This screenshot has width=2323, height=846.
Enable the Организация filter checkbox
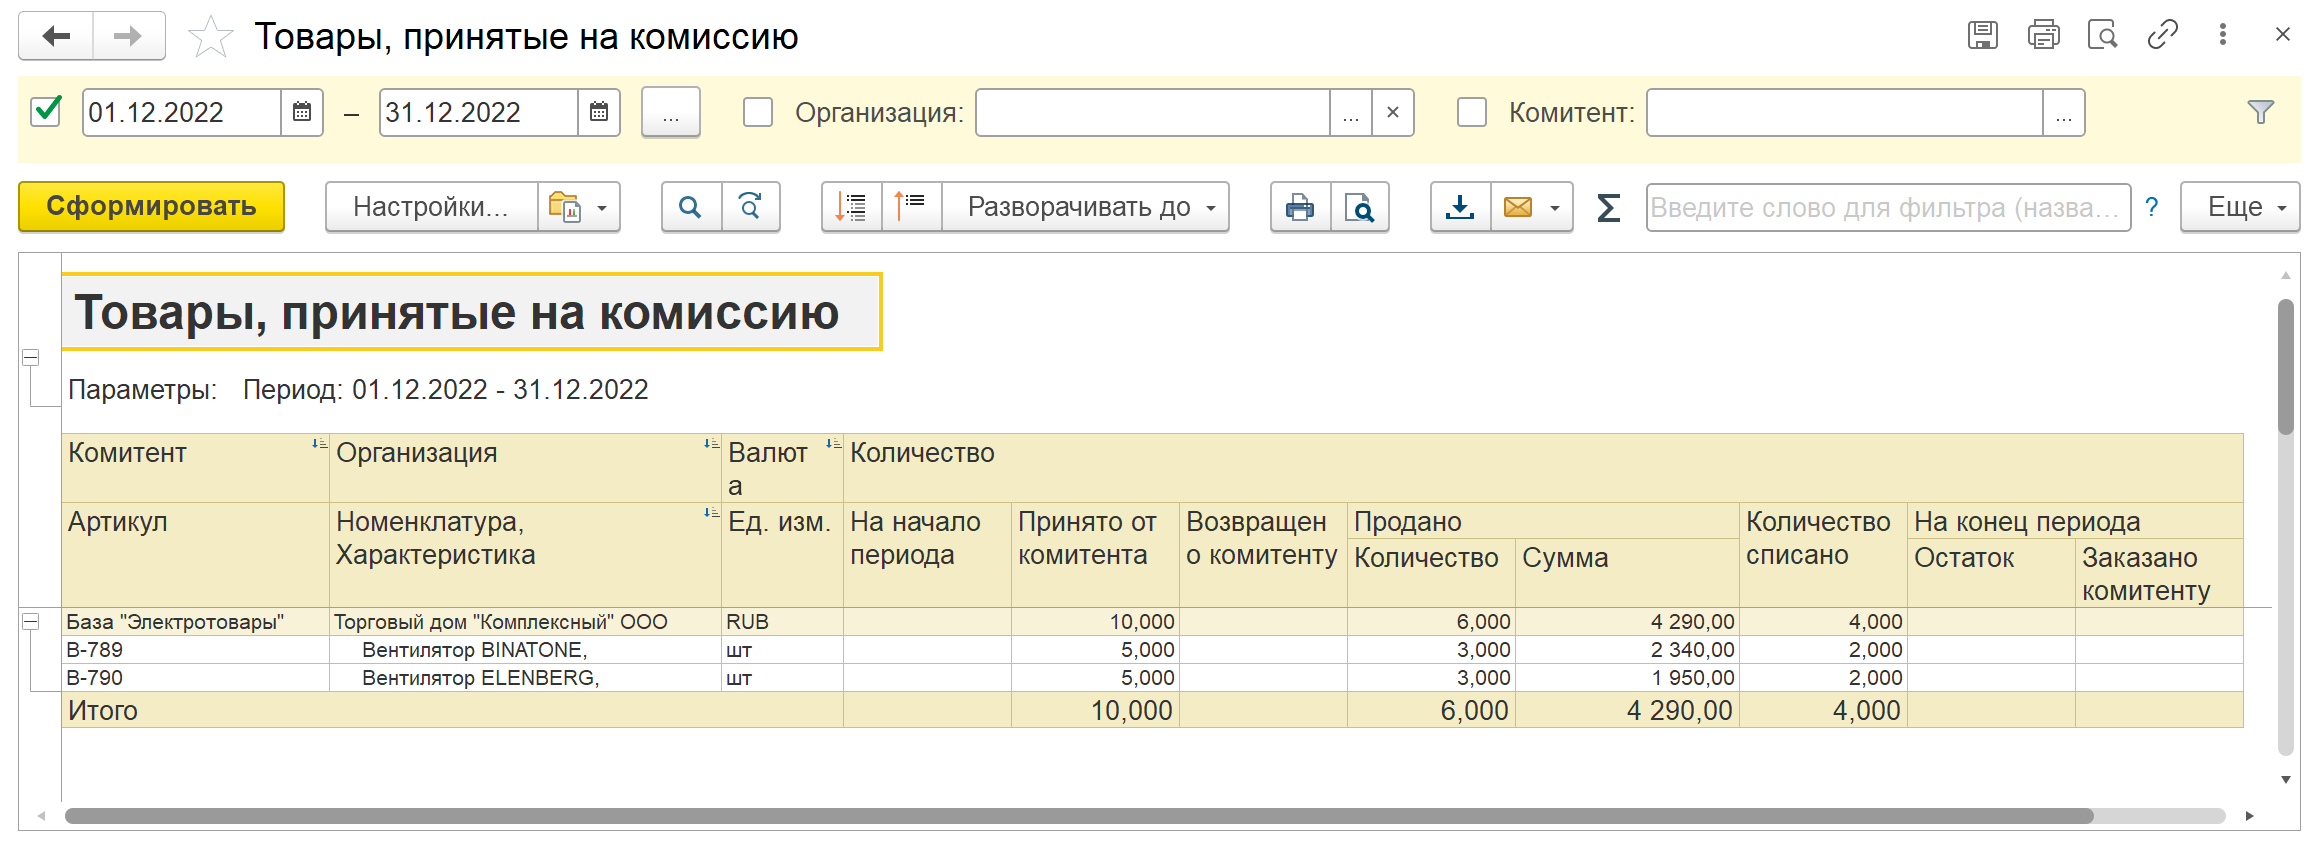(x=758, y=112)
